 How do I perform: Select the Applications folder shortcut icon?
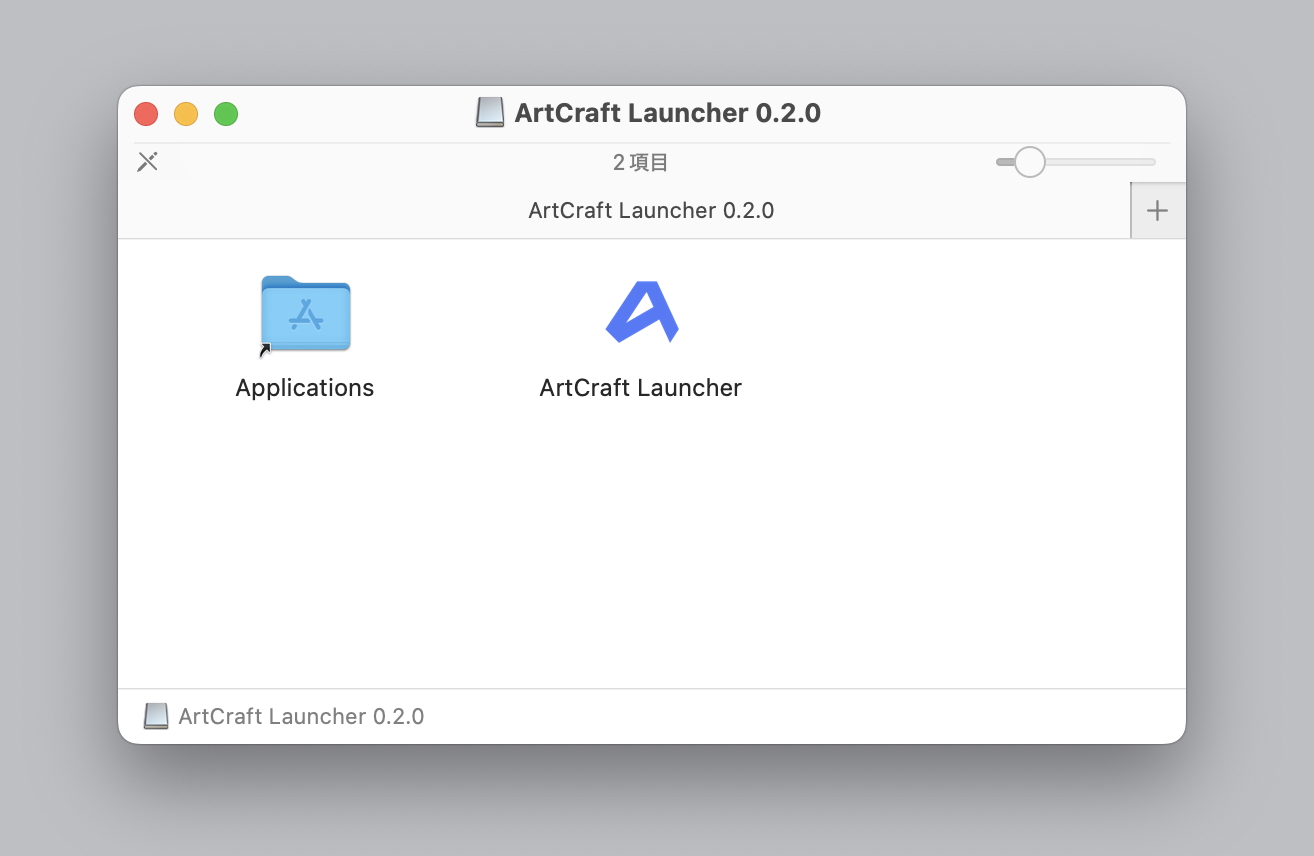tap(305, 314)
